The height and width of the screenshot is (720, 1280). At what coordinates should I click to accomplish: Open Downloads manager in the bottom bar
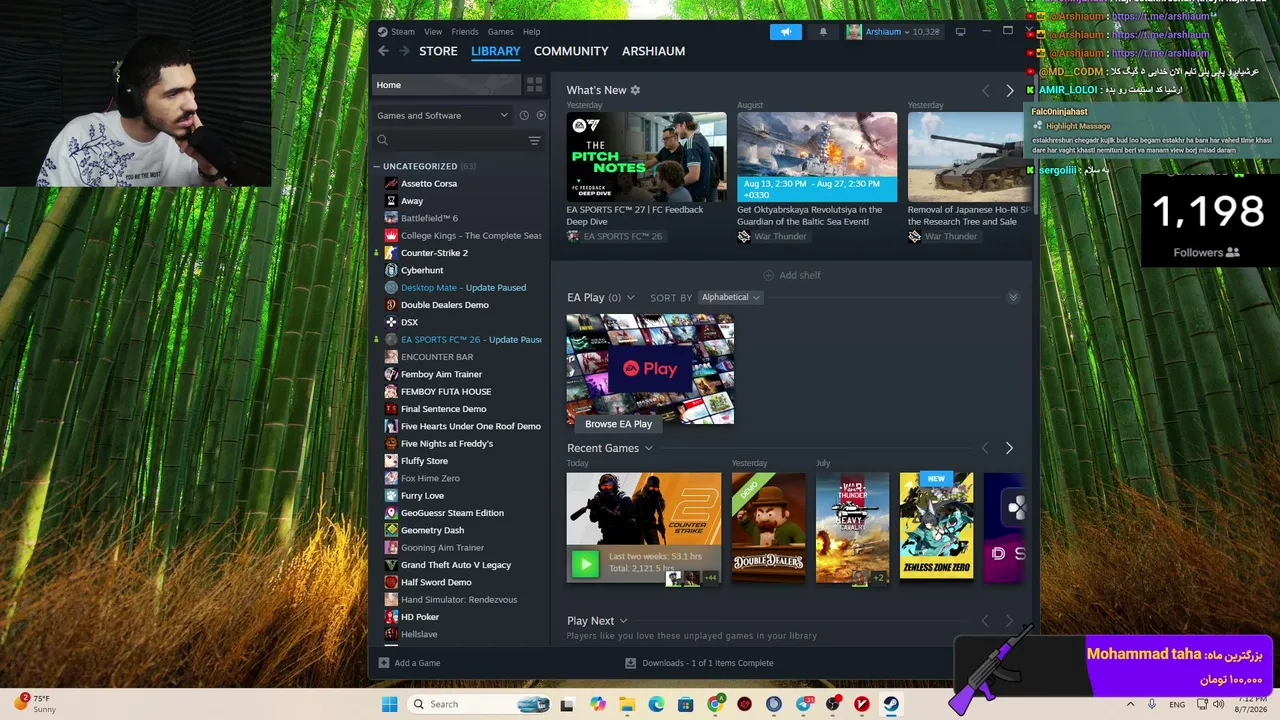(x=699, y=663)
